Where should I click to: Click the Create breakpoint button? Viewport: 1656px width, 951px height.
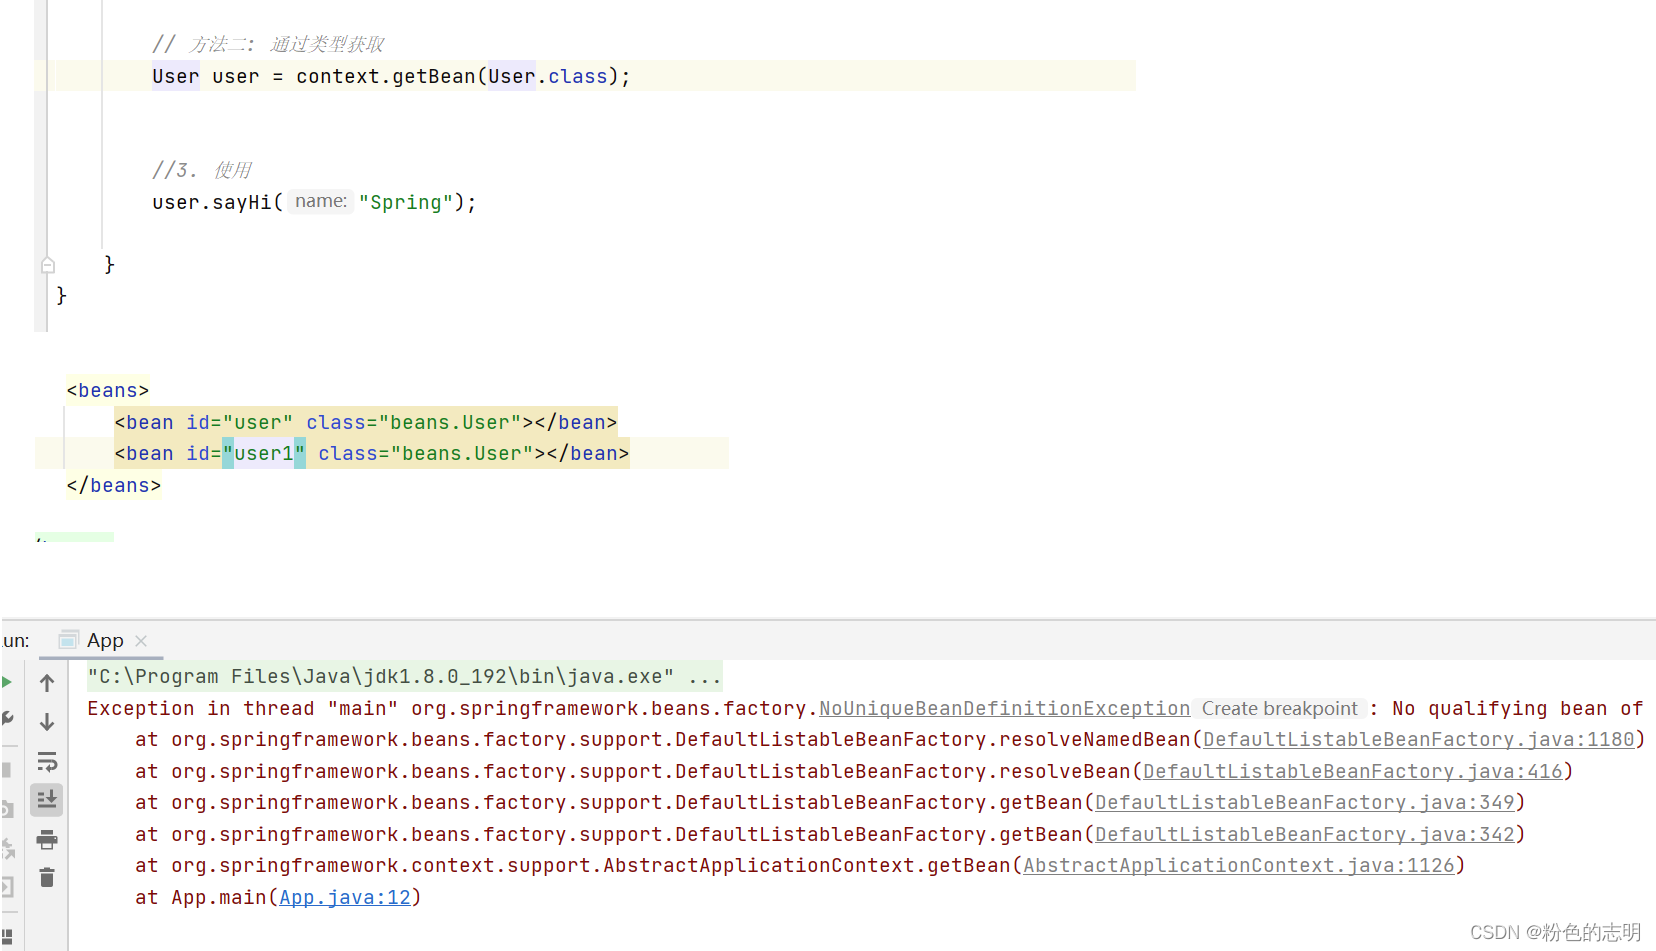pyautogui.click(x=1279, y=709)
